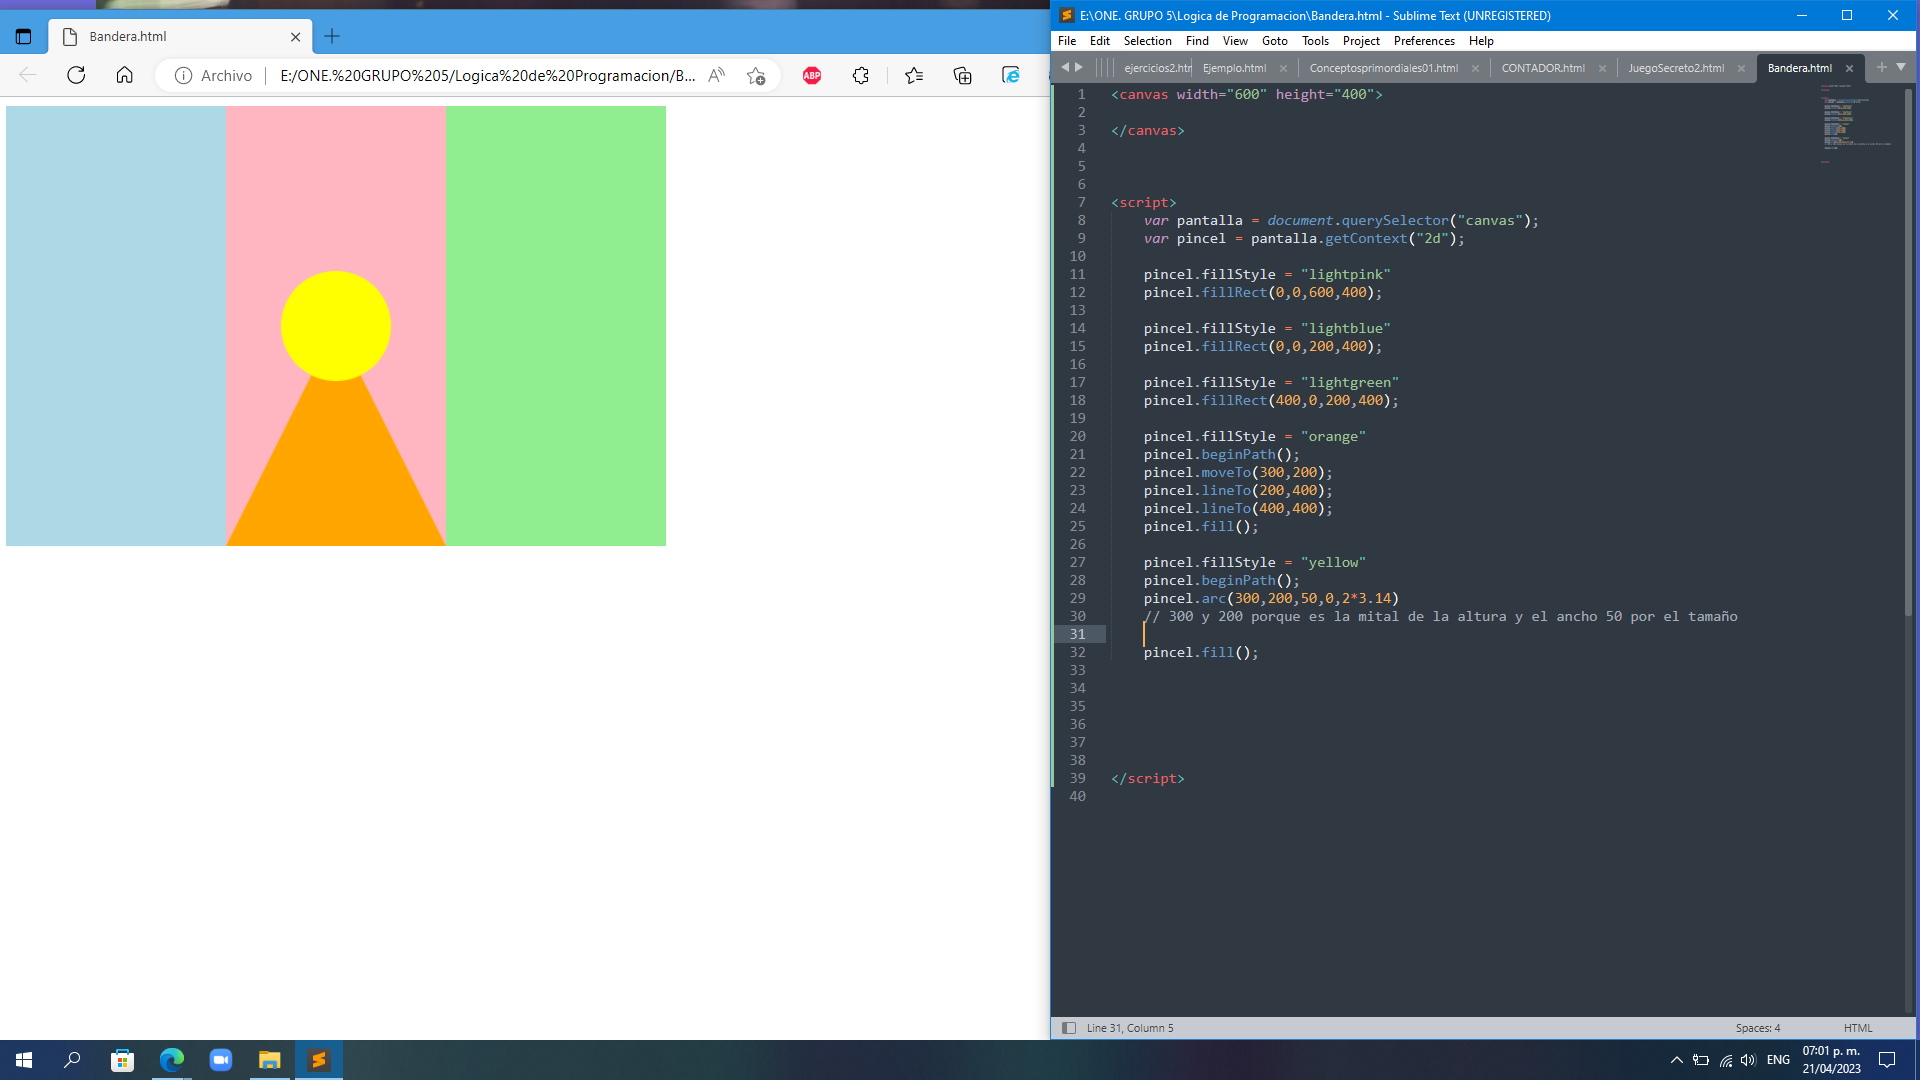The image size is (1920, 1080).
Task: Open the read aloud icon in address bar
Action: tap(716, 75)
